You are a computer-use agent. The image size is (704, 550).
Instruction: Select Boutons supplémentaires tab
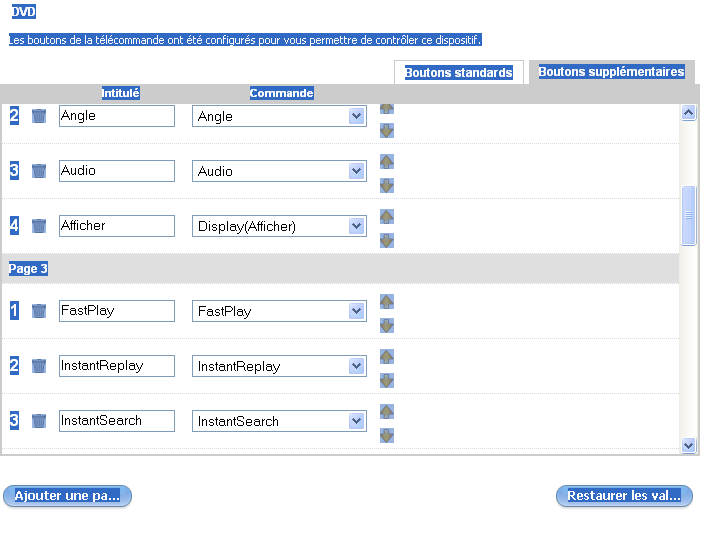pyautogui.click(x=611, y=72)
